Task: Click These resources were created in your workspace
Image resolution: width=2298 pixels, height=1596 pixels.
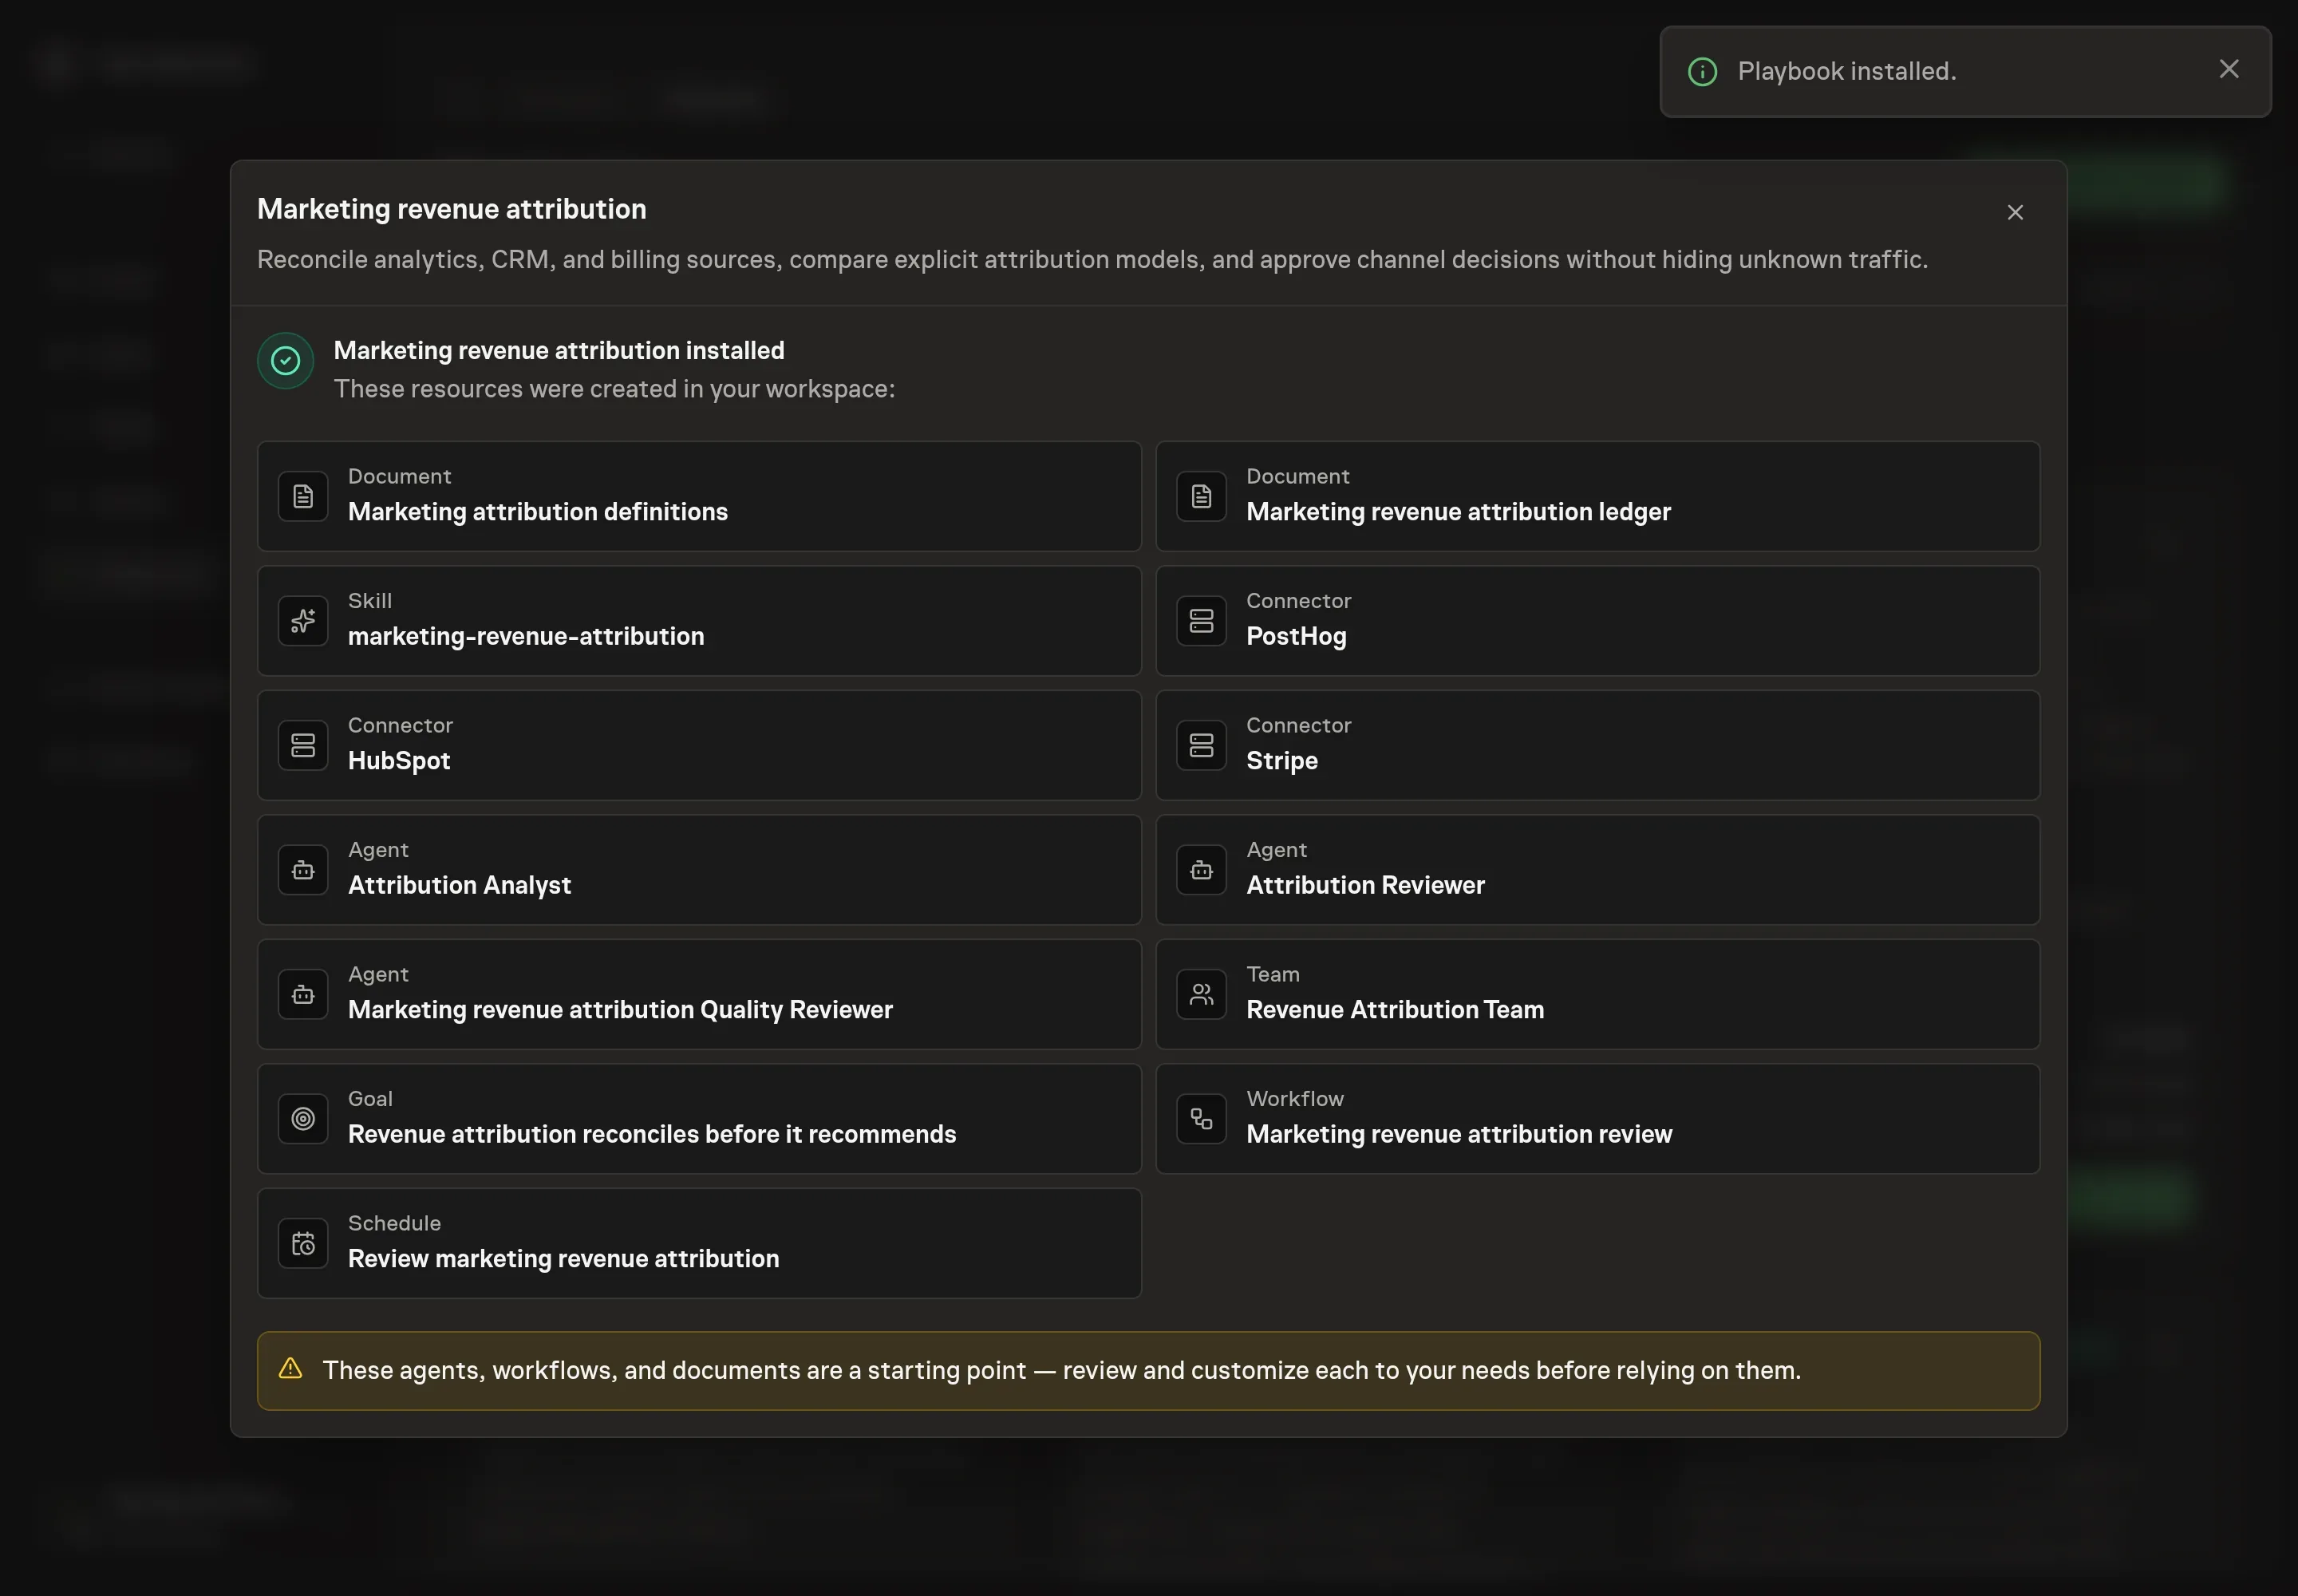Action: pyautogui.click(x=614, y=388)
